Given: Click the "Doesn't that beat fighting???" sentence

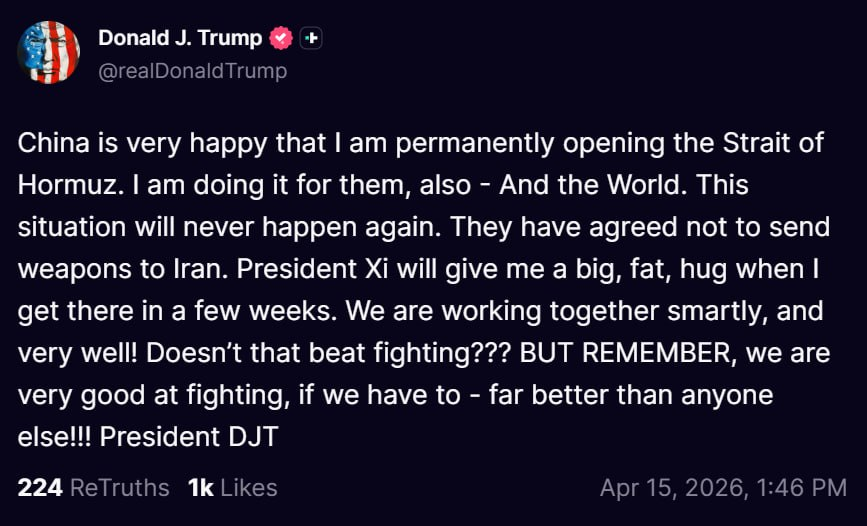Looking at the screenshot, I should coord(314,353).
